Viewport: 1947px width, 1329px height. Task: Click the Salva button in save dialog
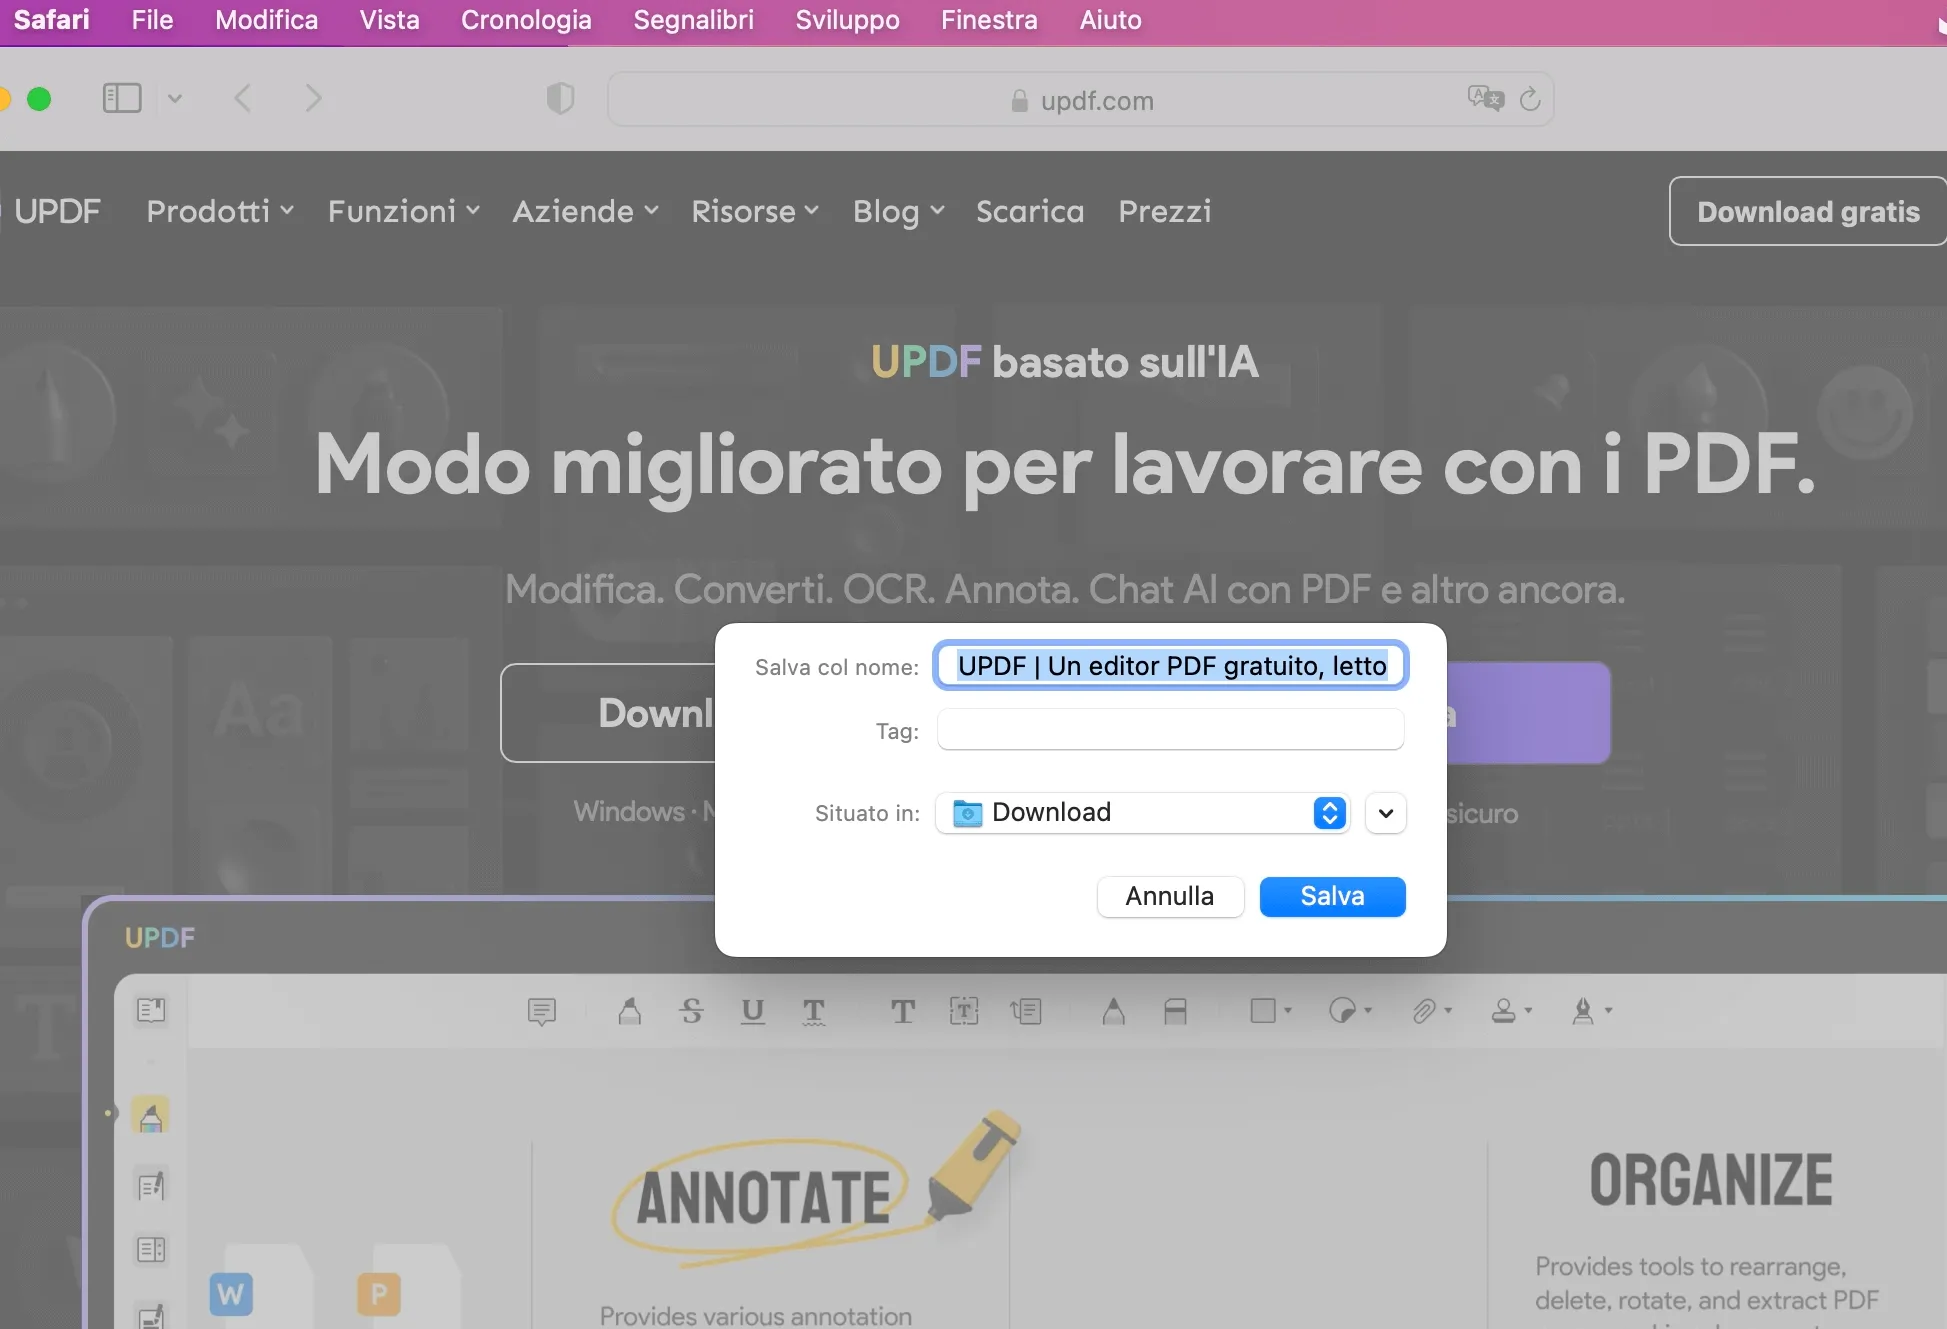click(1332, 896)
